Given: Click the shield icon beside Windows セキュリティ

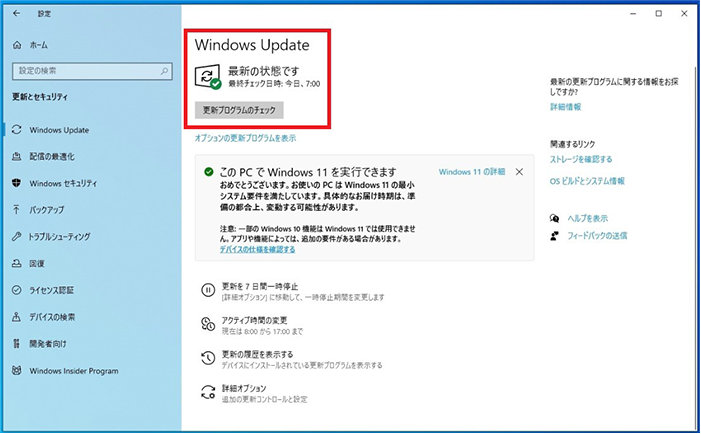Looking at the screenshot, I should coord(17,183).
